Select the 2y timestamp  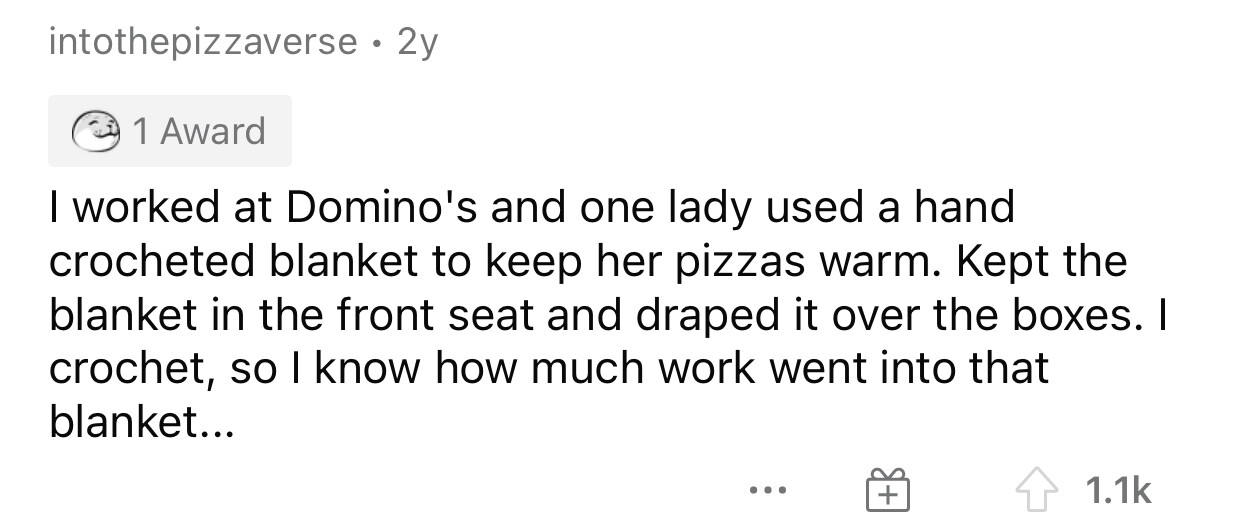(417, 41)
